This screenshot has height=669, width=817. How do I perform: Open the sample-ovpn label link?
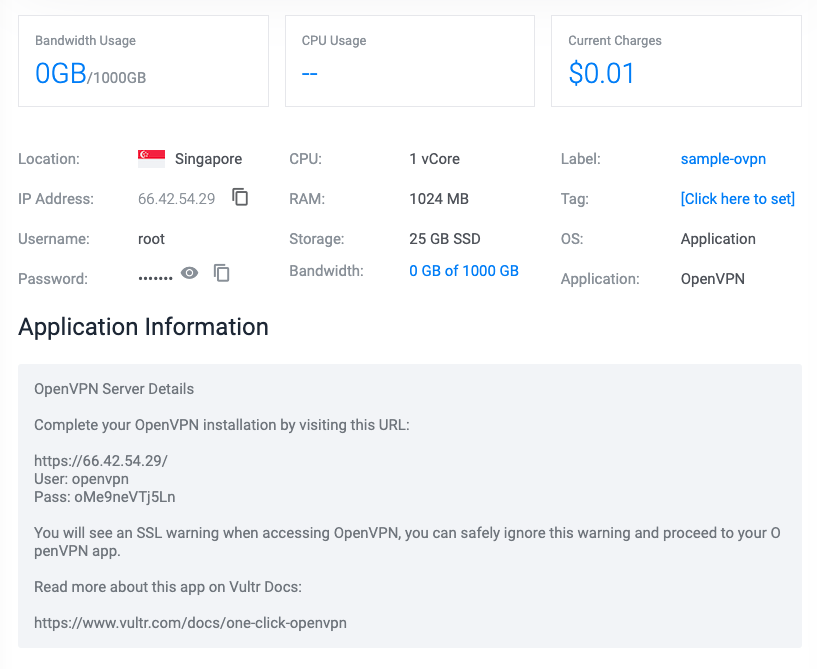click(723, 159)
